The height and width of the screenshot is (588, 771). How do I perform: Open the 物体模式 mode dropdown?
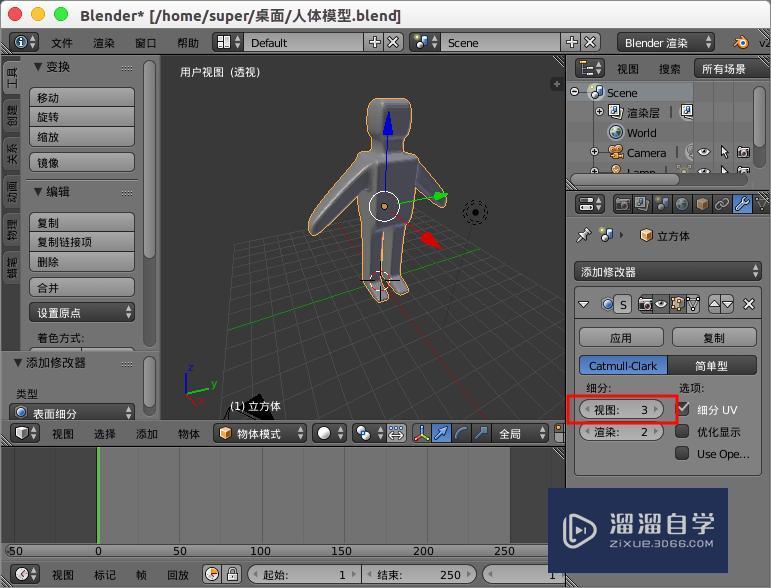coord(260,433)
